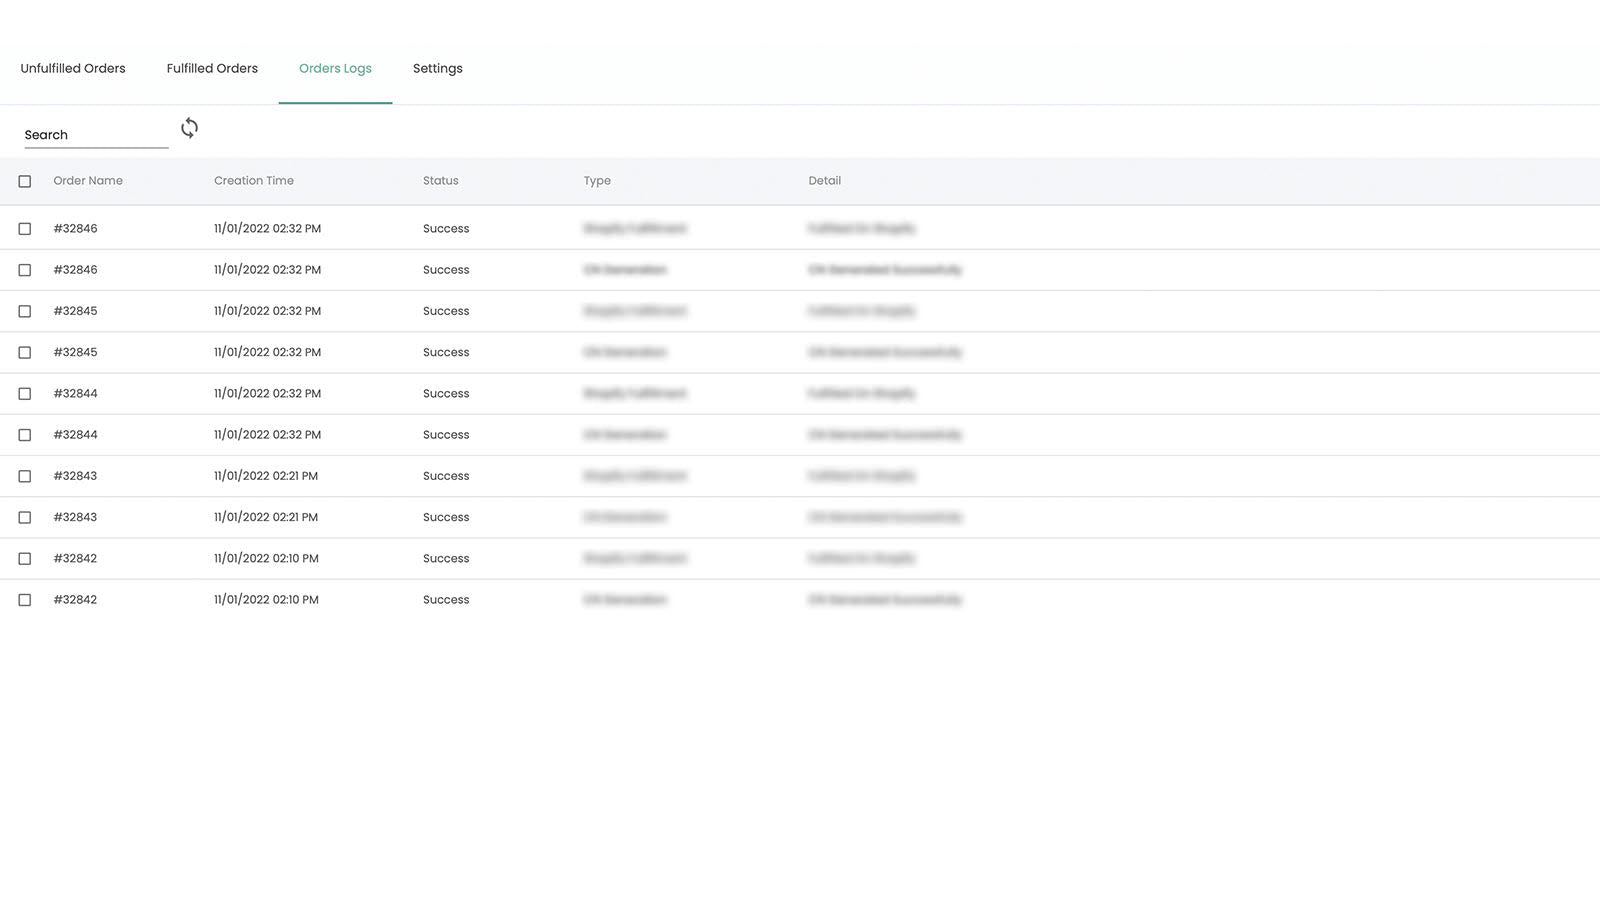Screen dimensions: 1600x900
Task: Select the Orders Logs tab
Action: click(335, 68)
